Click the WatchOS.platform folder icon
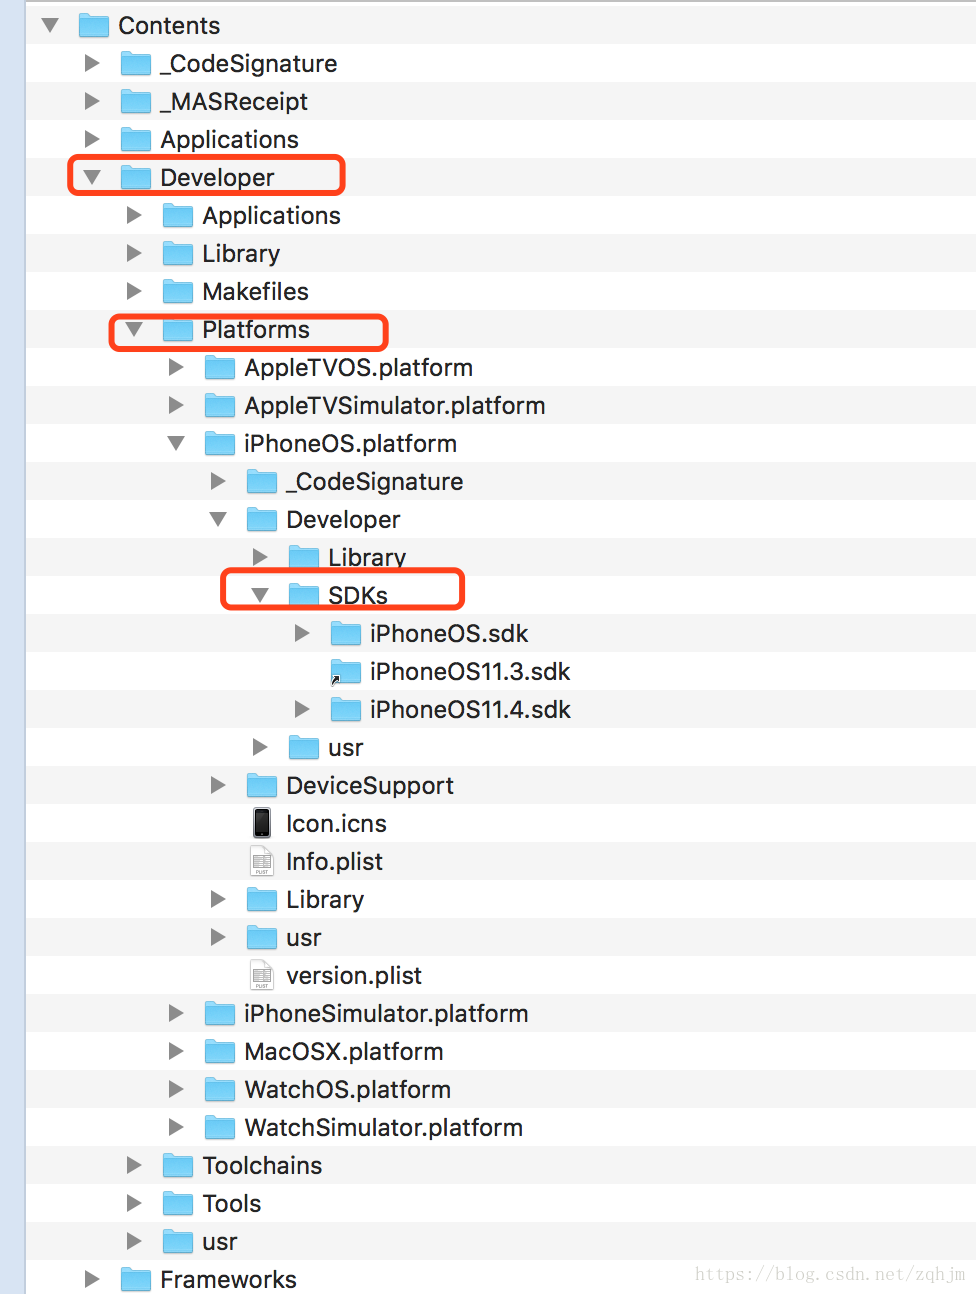Viewport: 976px width, 1294px height. [x=220, y=1089]
